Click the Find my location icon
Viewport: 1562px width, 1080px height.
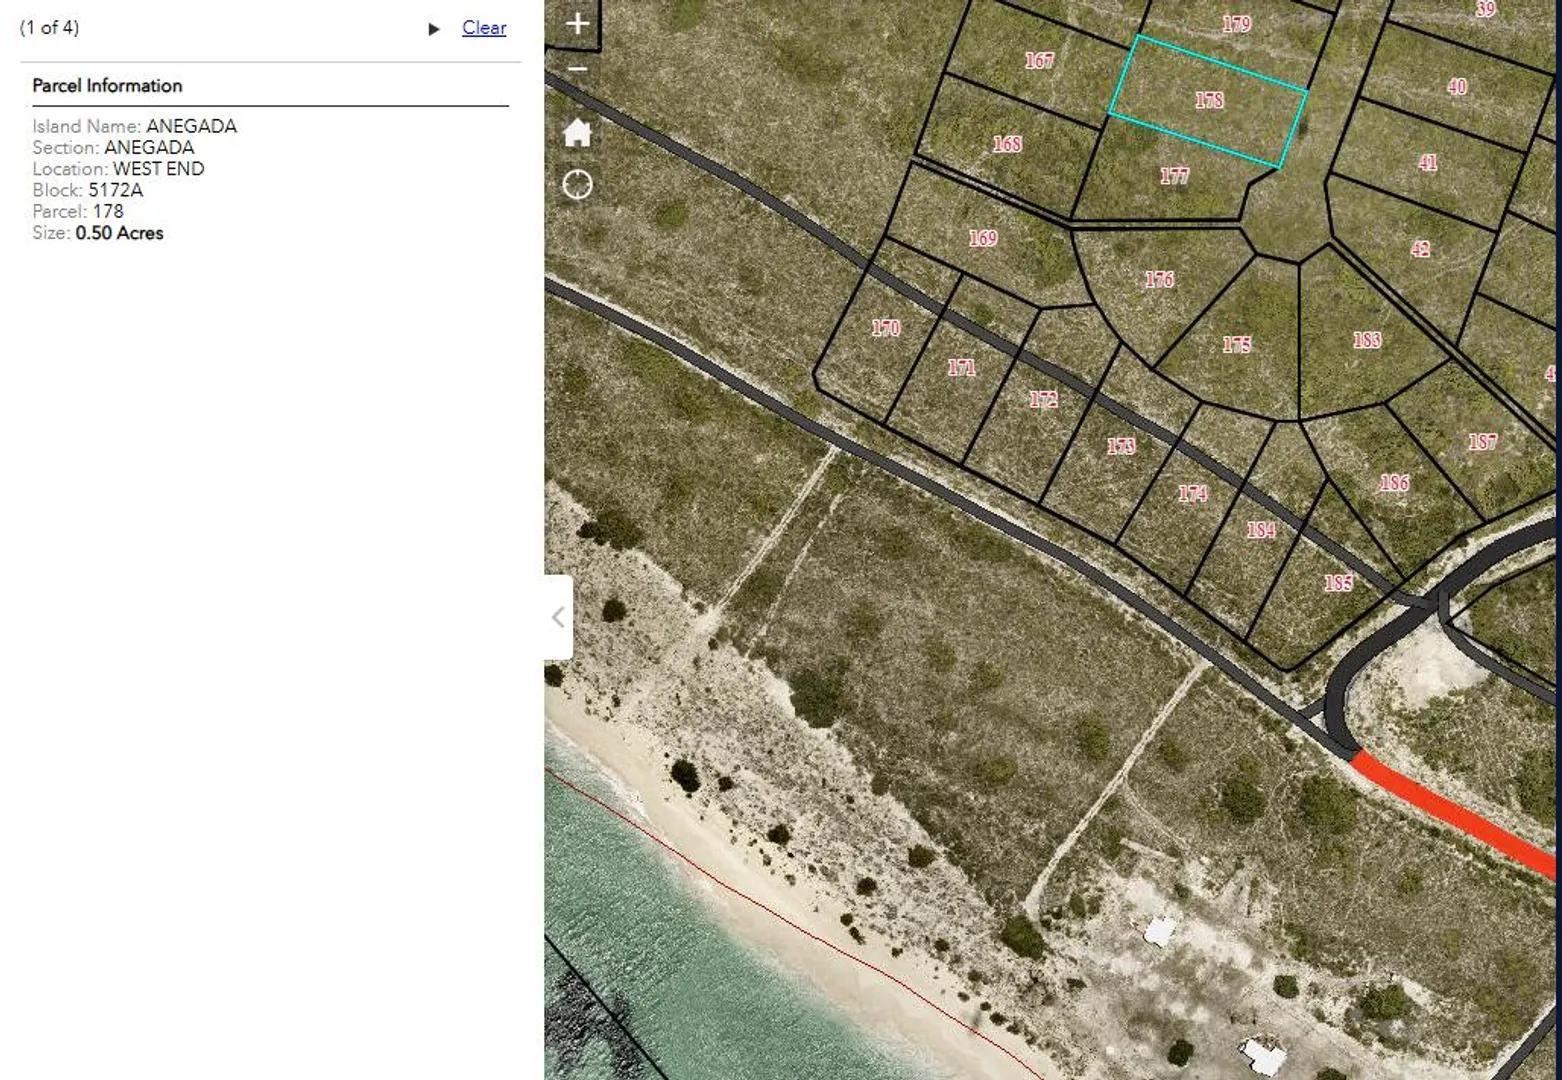pos(577,185)
